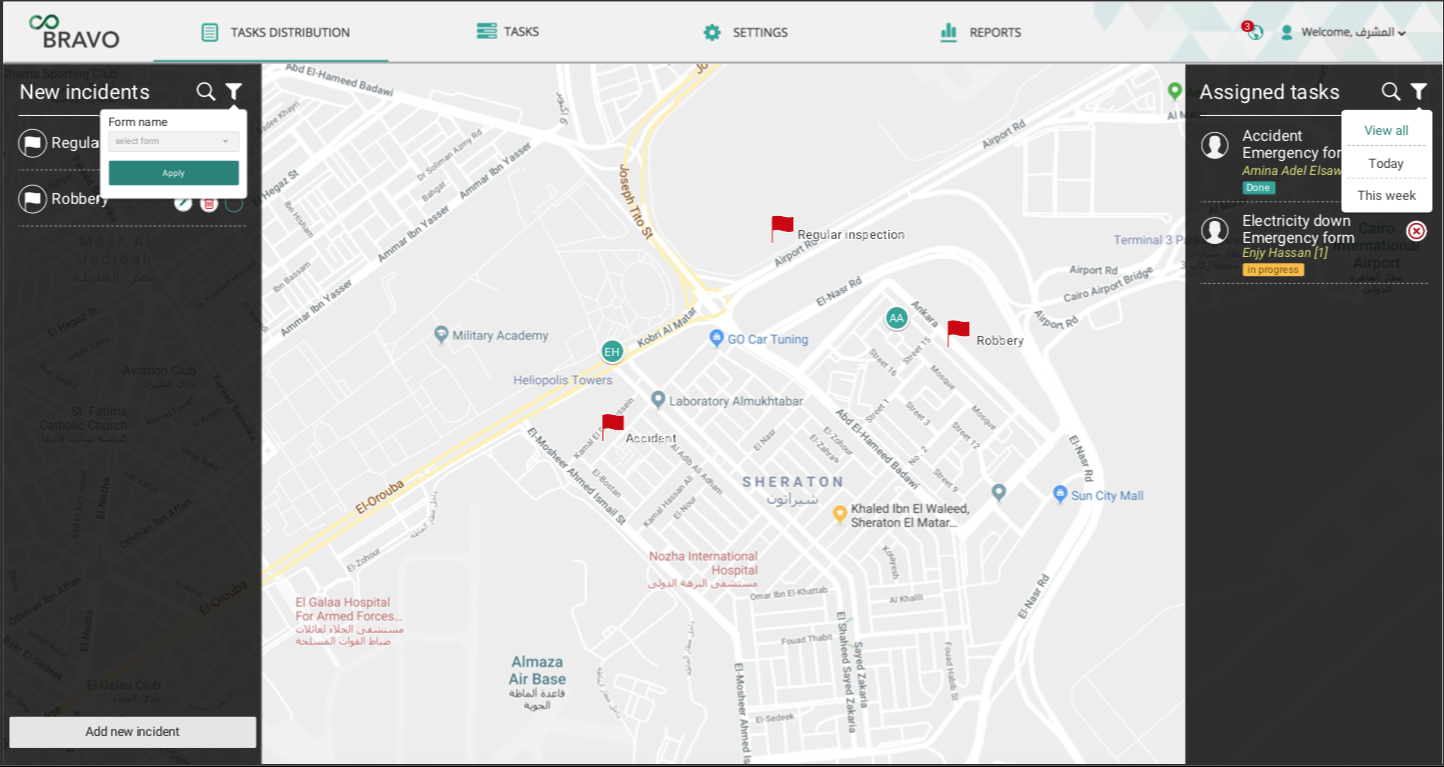Add a new incident
Image resolution: width=1444 pixels, height=767 pixels.
(132, 732)
